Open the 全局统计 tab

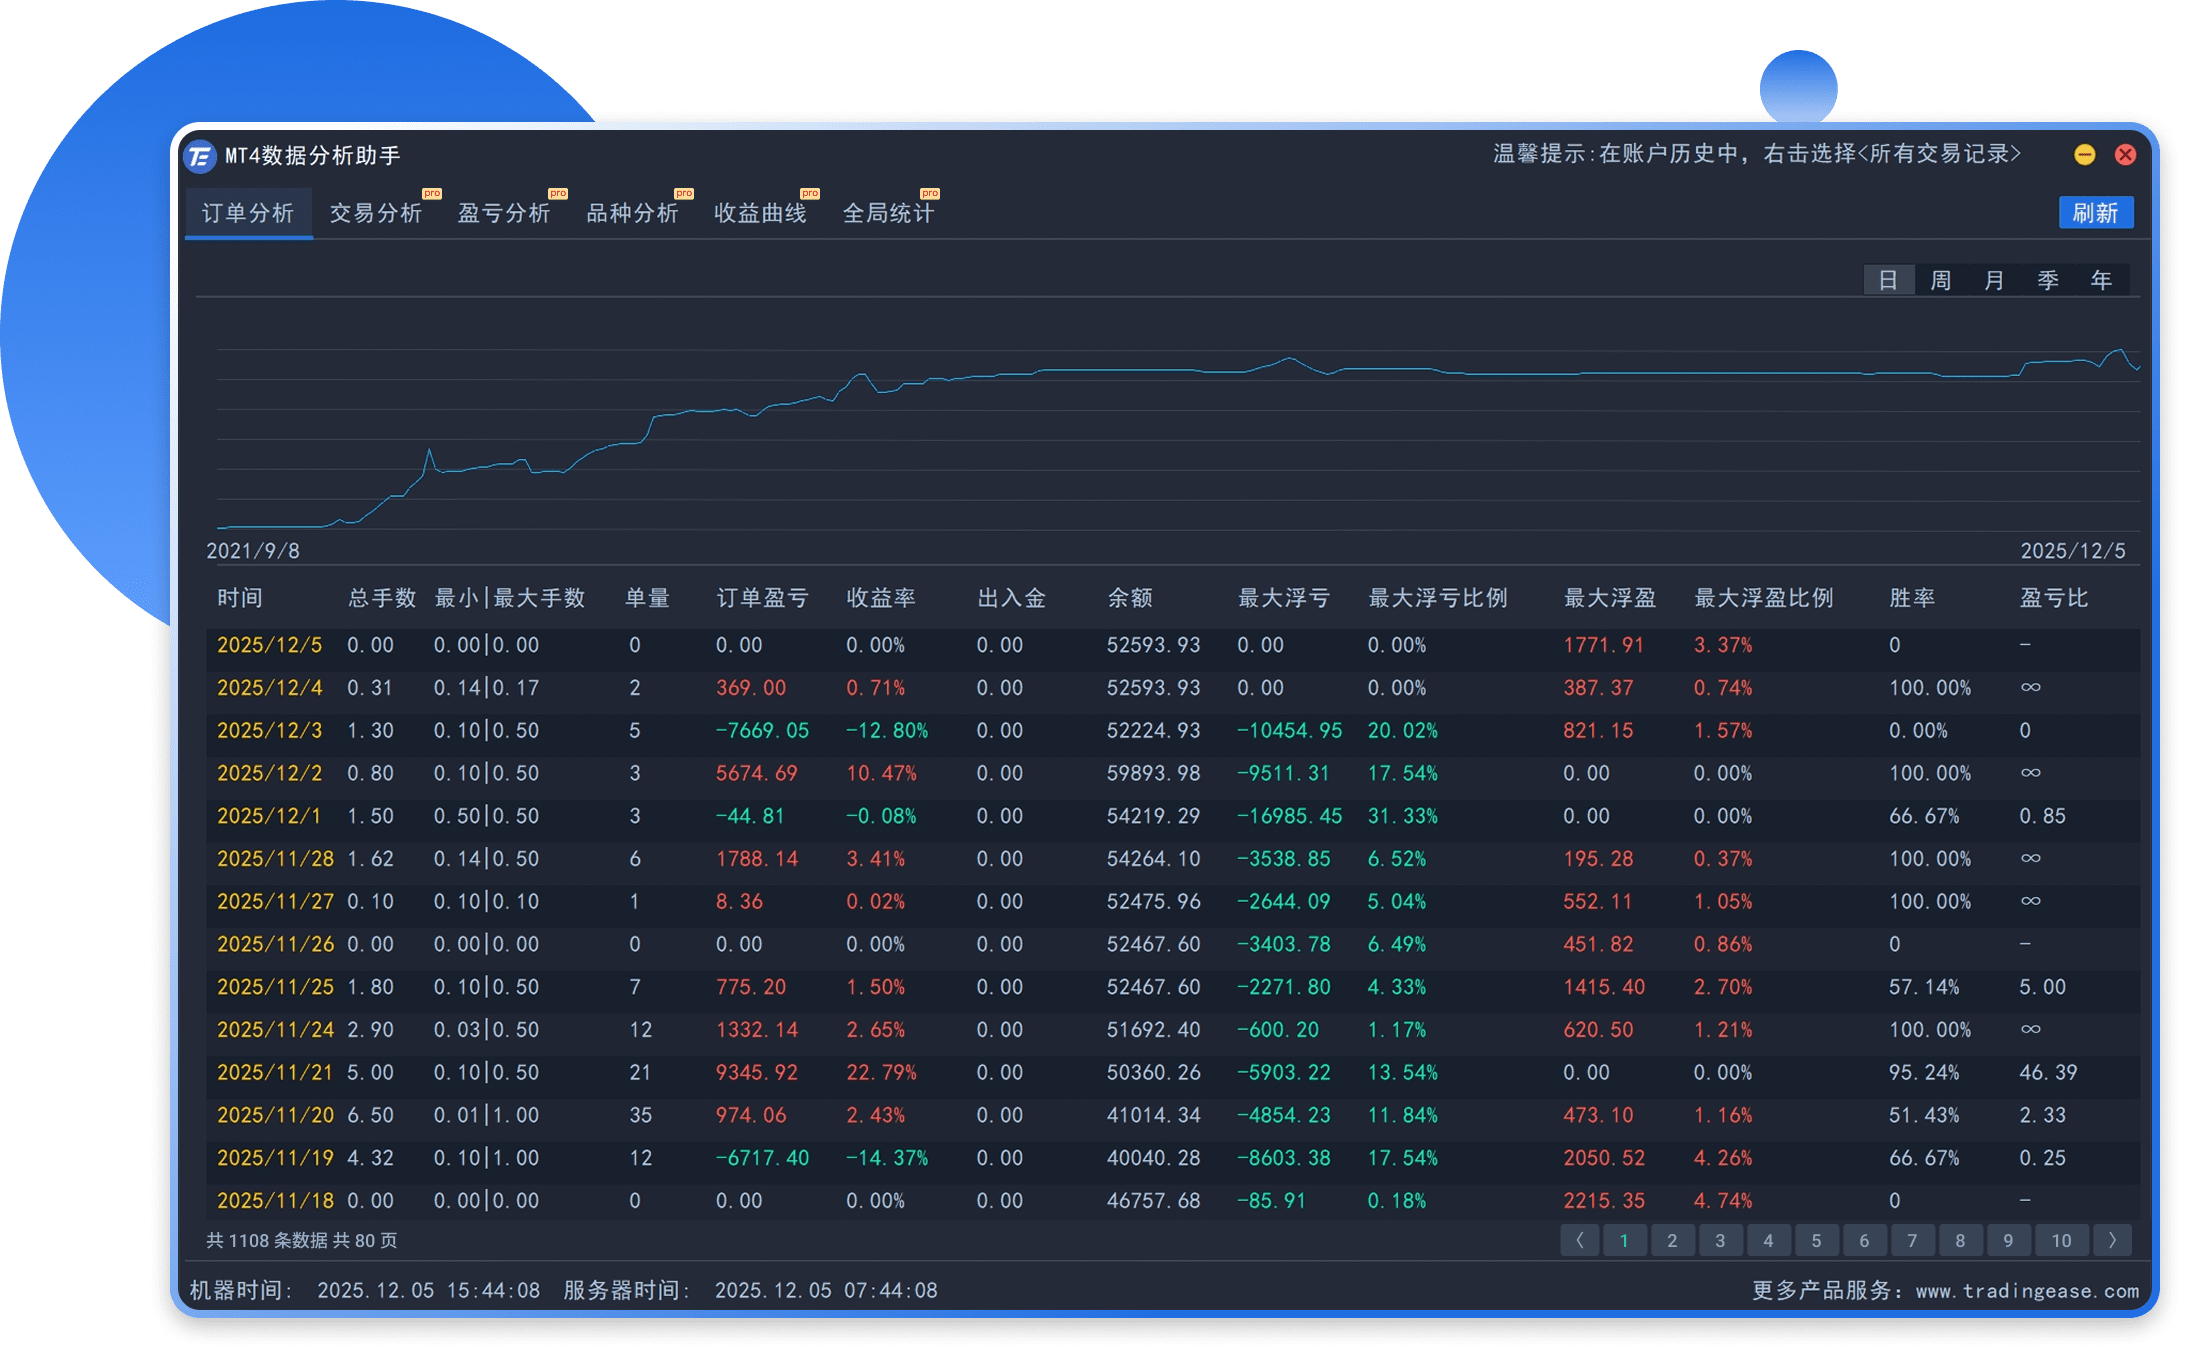click(888, 213)
